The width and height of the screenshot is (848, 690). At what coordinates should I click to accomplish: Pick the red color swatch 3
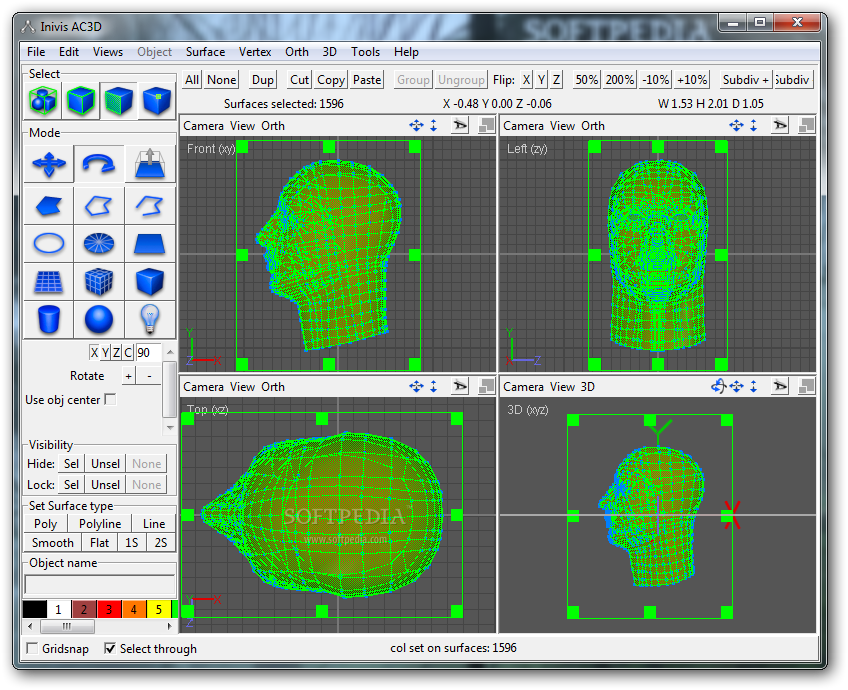click(109, 609)
